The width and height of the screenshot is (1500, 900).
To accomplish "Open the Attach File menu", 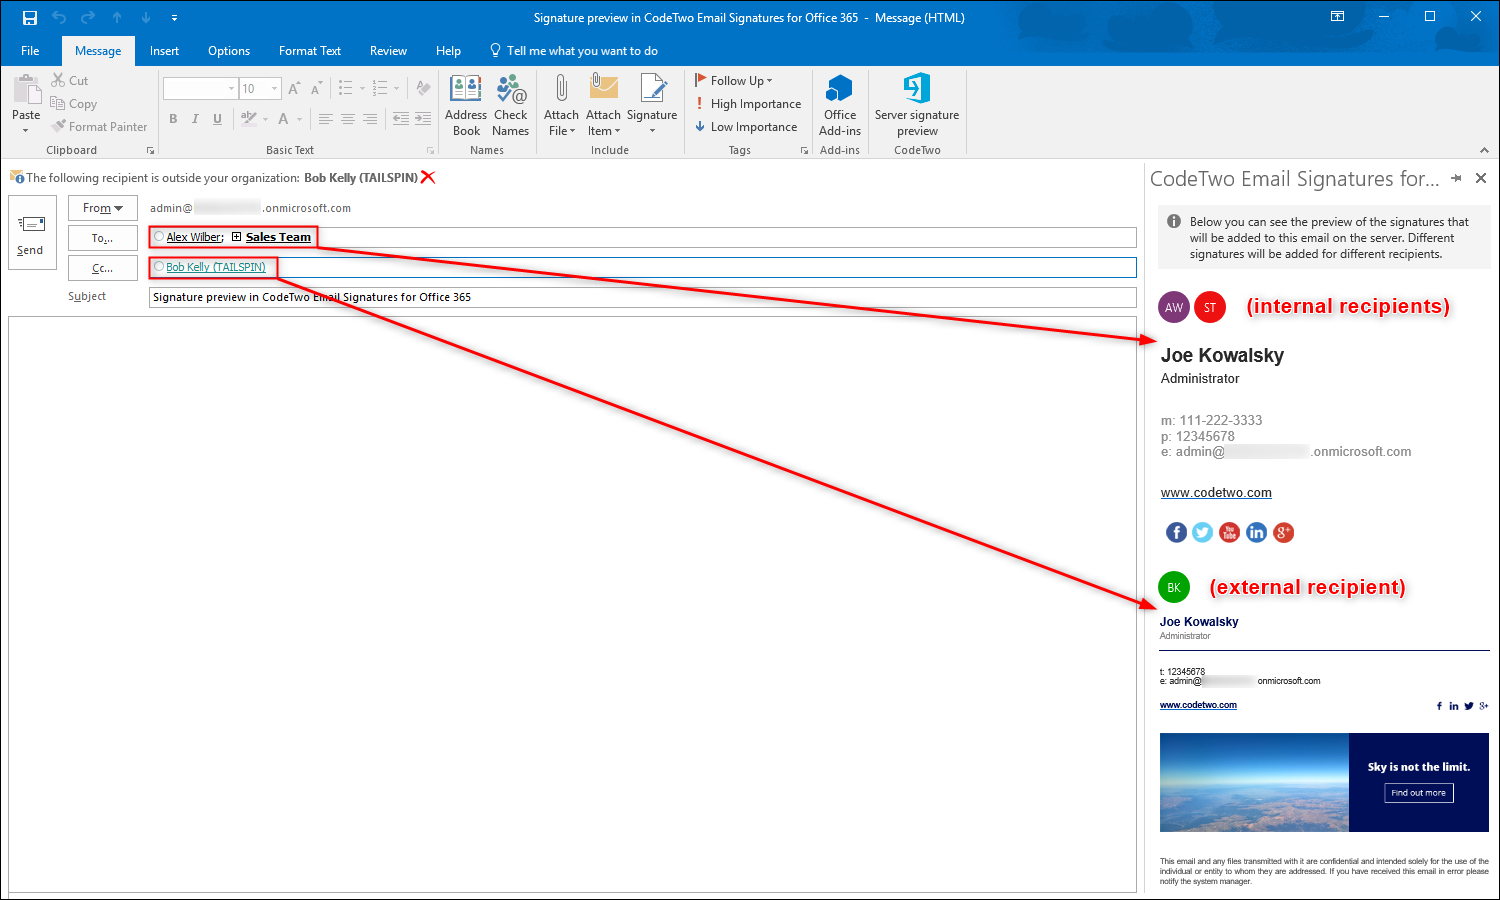I will click(x=561, y=105).
